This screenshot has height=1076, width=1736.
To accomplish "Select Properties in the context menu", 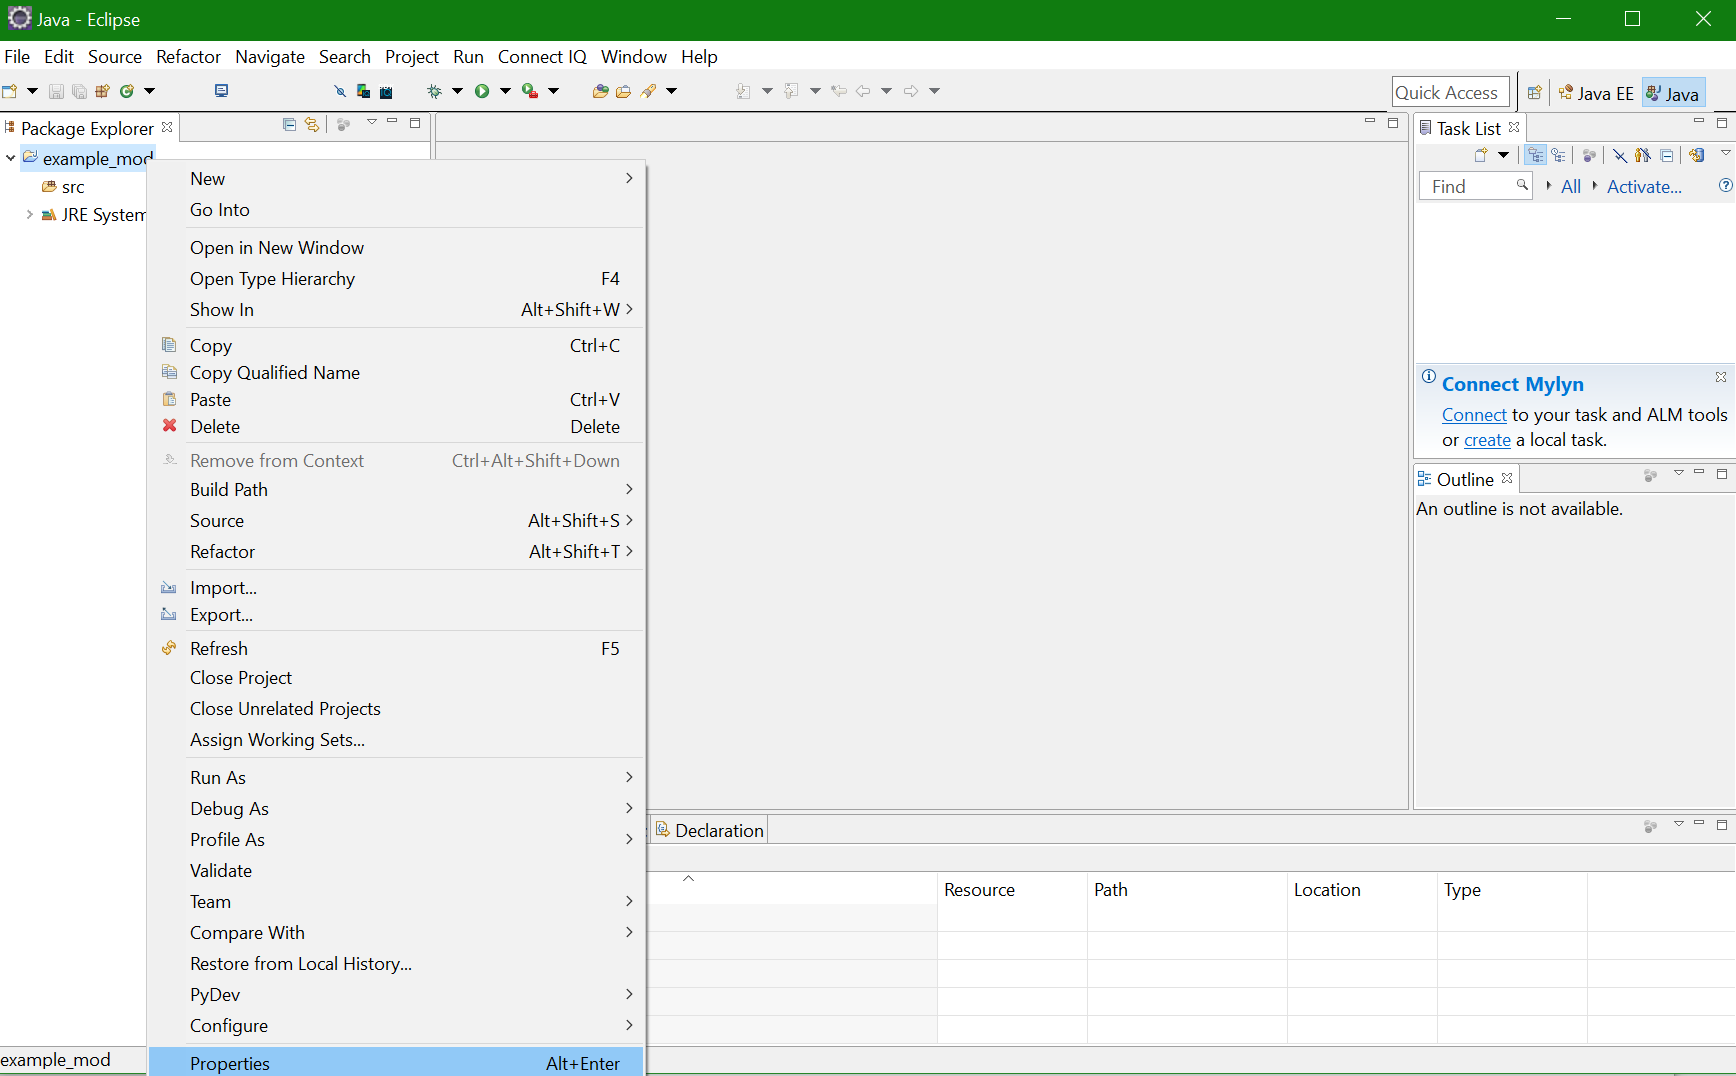I will 396,1063.
